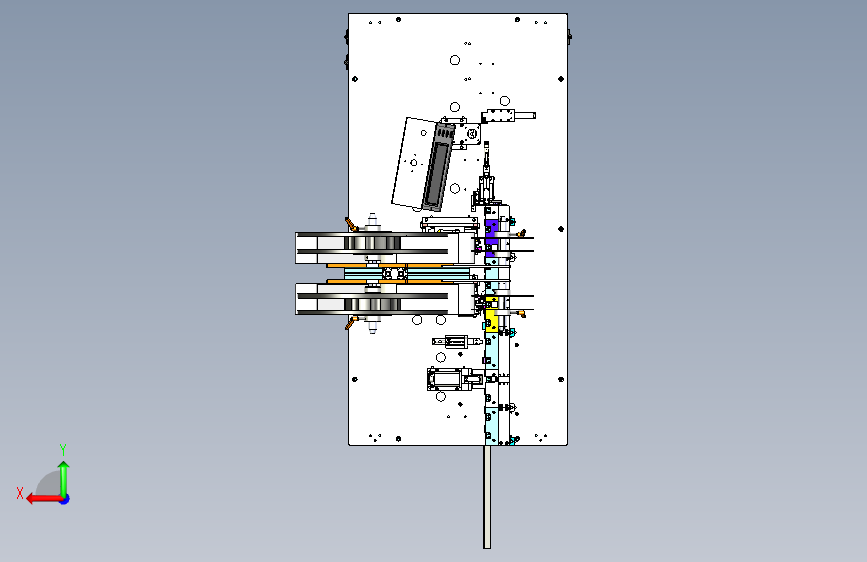Click the red X axis arrow of the triad
Image resolution: width=867 pixels, height=562 pixels.
(44, 499)
